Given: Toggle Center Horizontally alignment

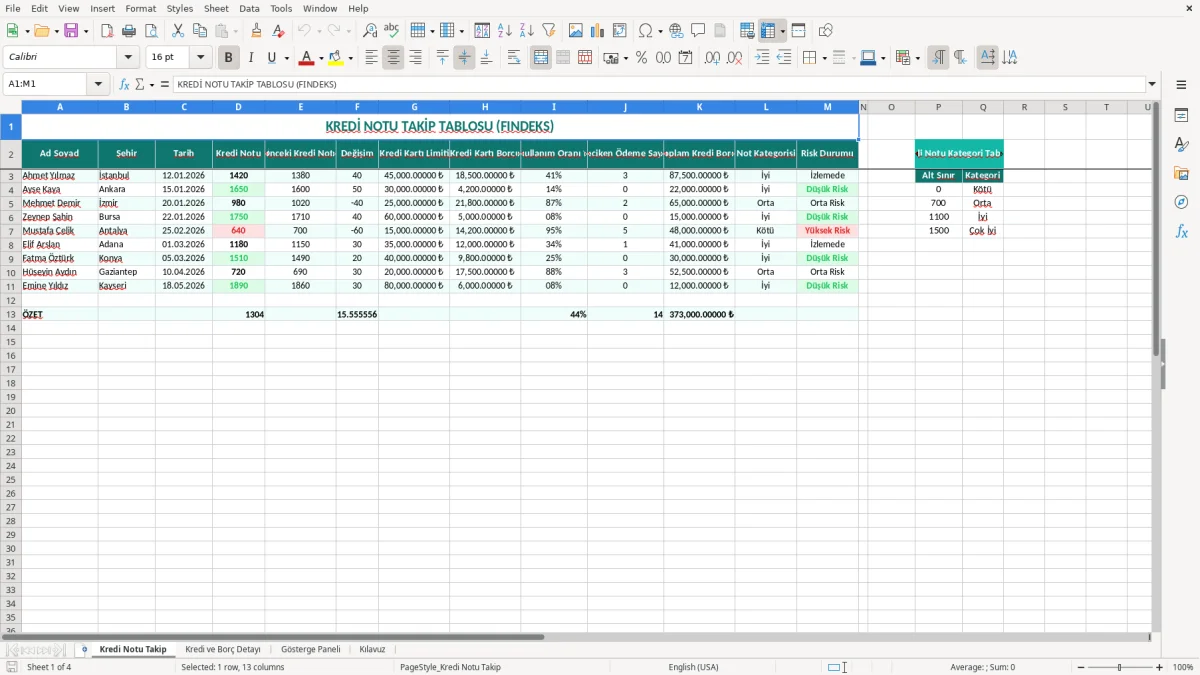Looking at the screenshot, I should point(393,58).
